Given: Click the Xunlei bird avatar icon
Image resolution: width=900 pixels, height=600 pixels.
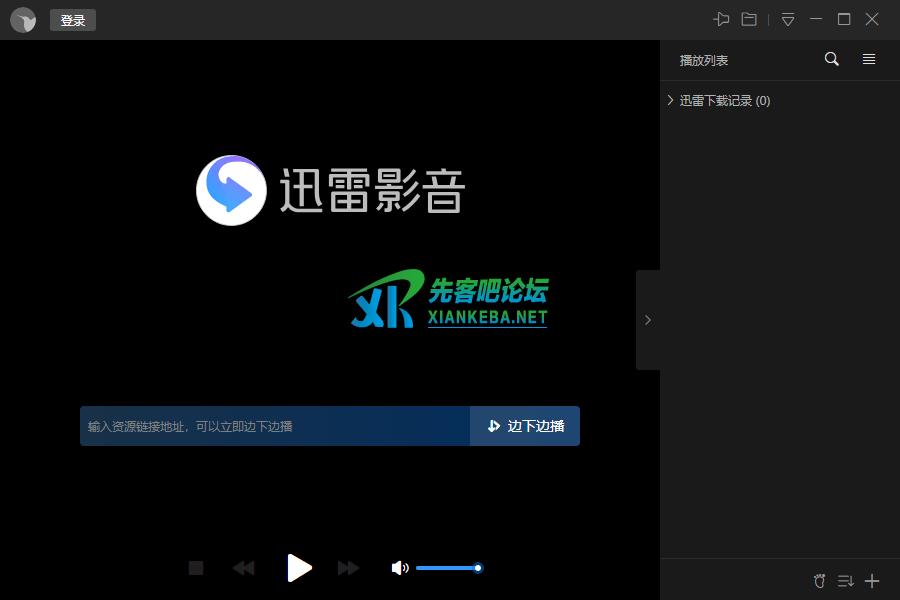Looking at the screenshot, I should pos(23,20).
